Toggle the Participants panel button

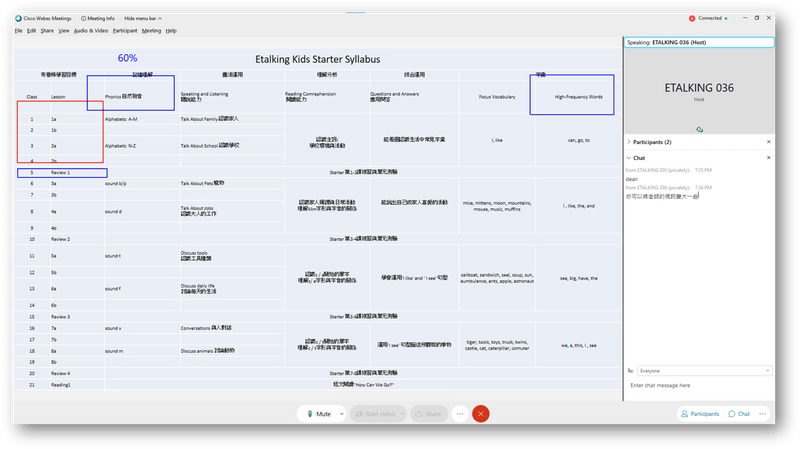[699, 413]
